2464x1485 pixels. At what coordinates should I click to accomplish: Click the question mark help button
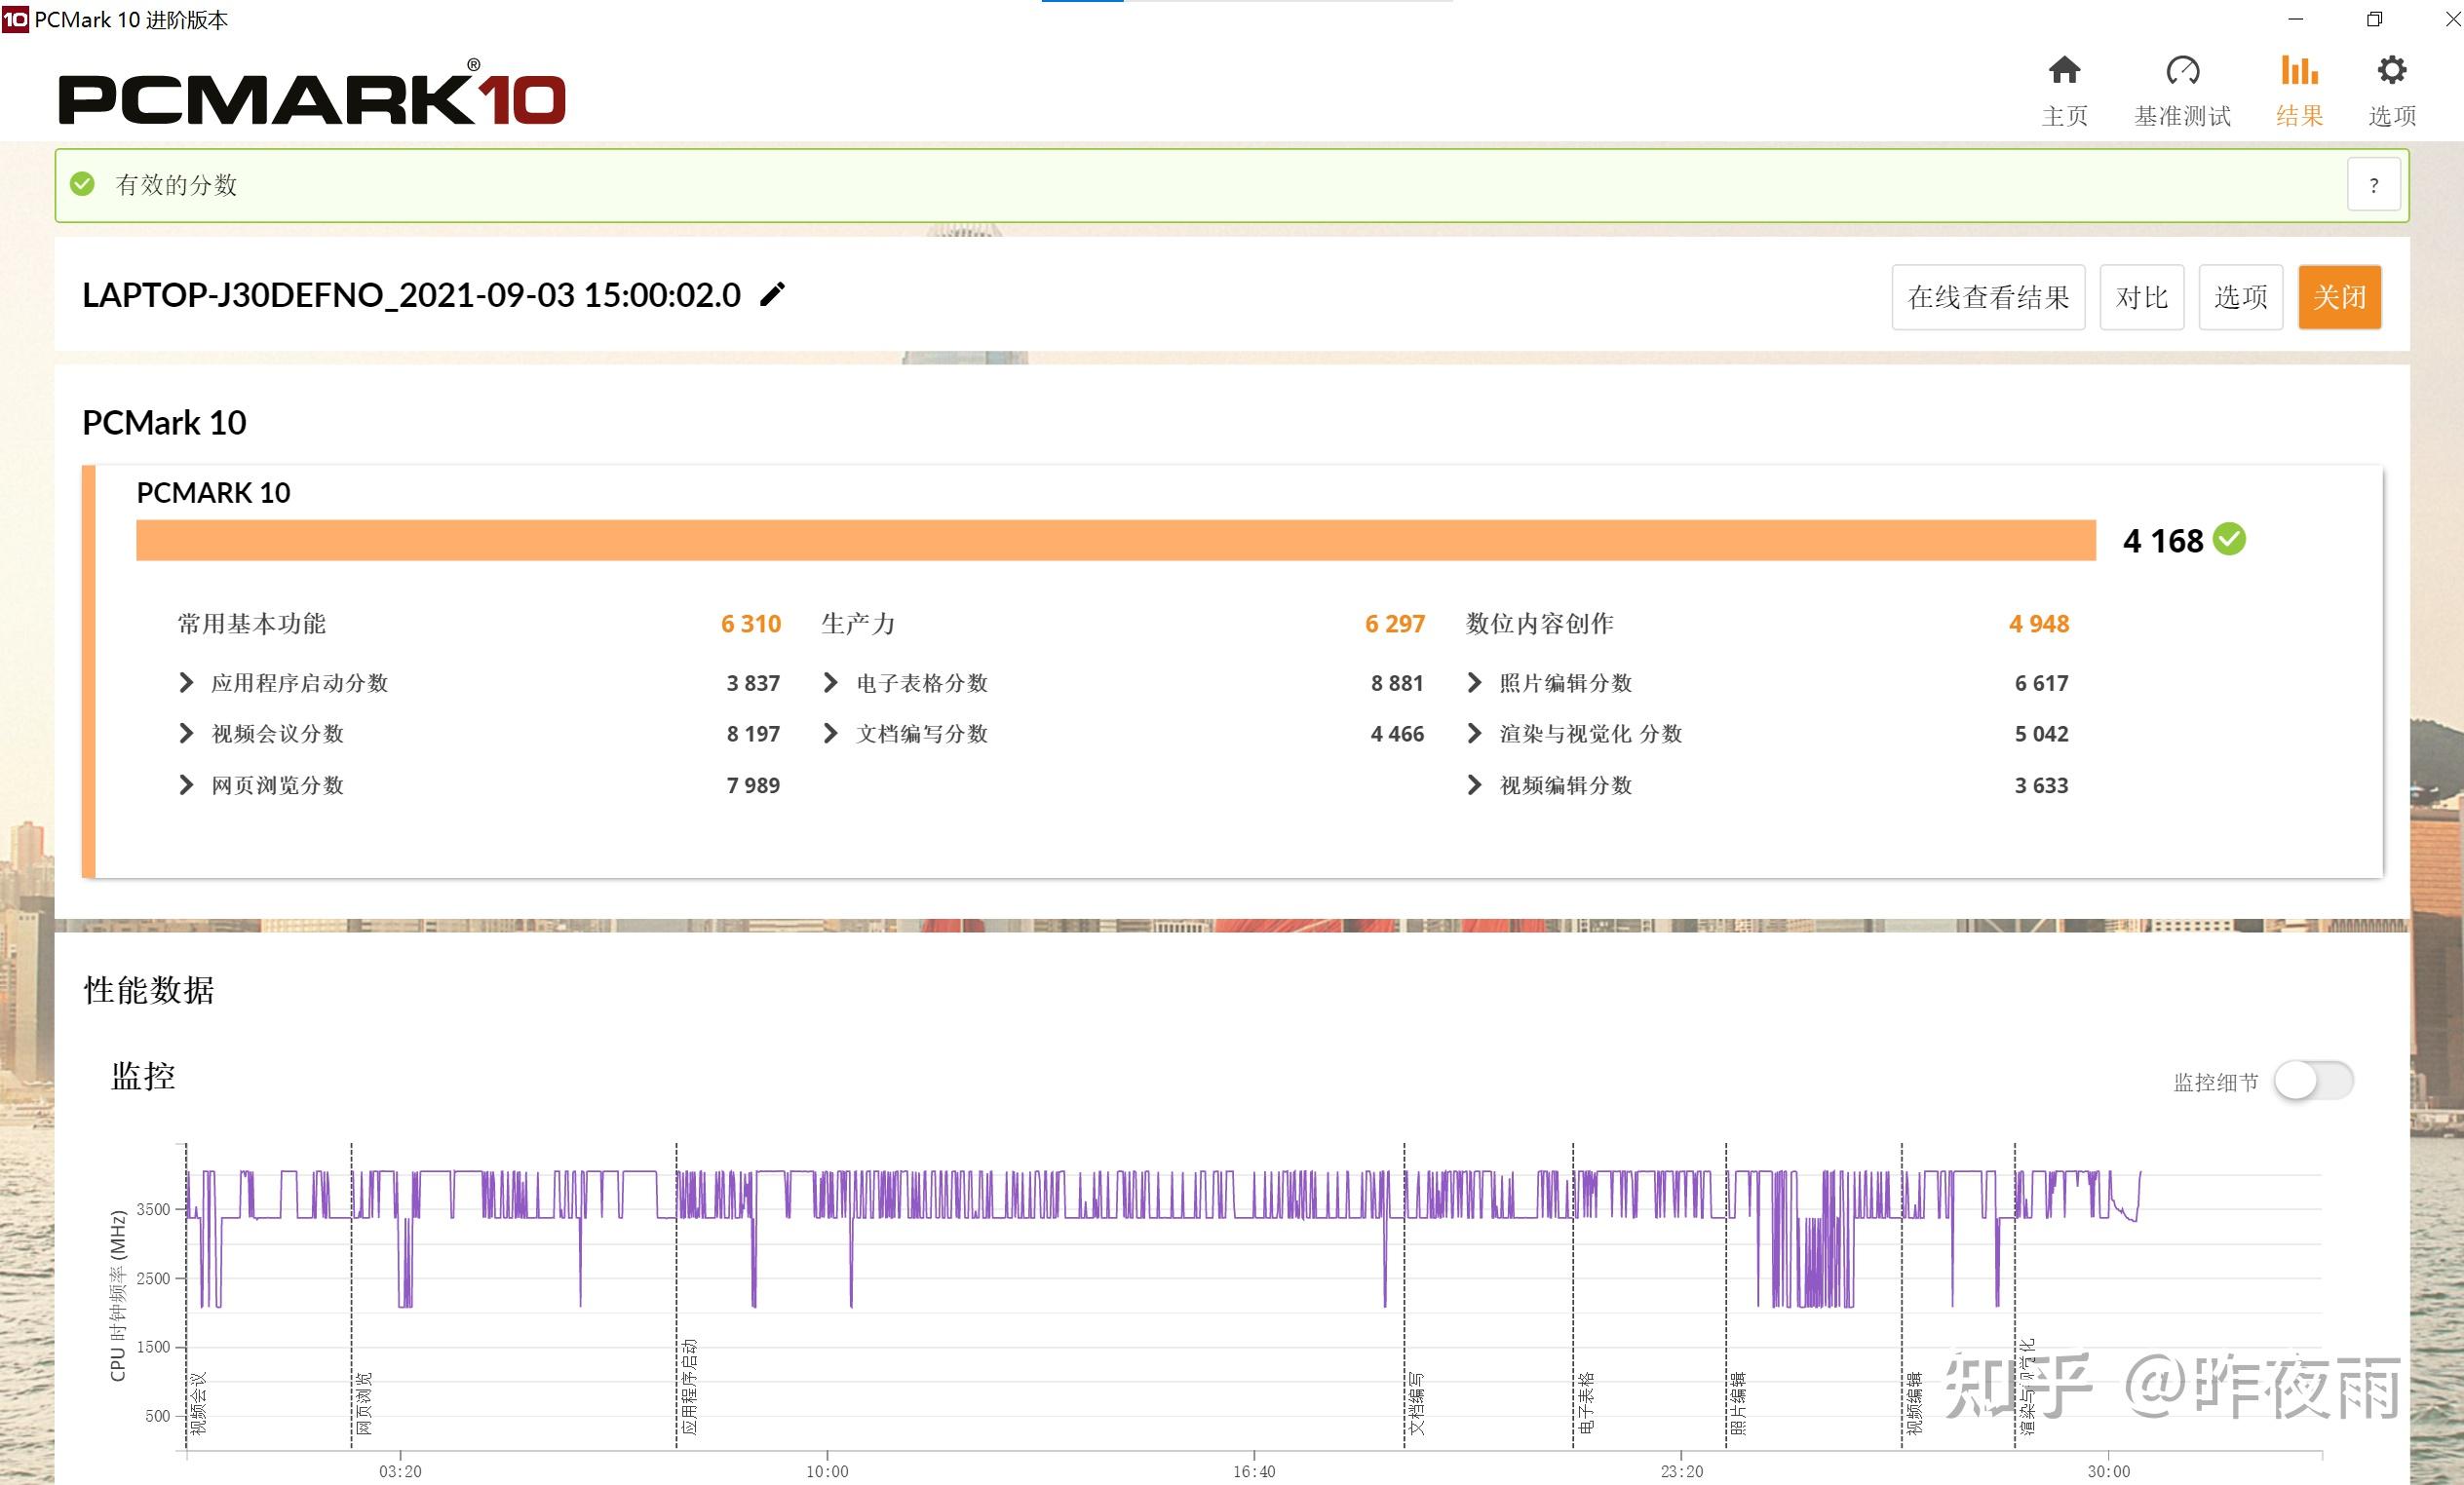2374,185
